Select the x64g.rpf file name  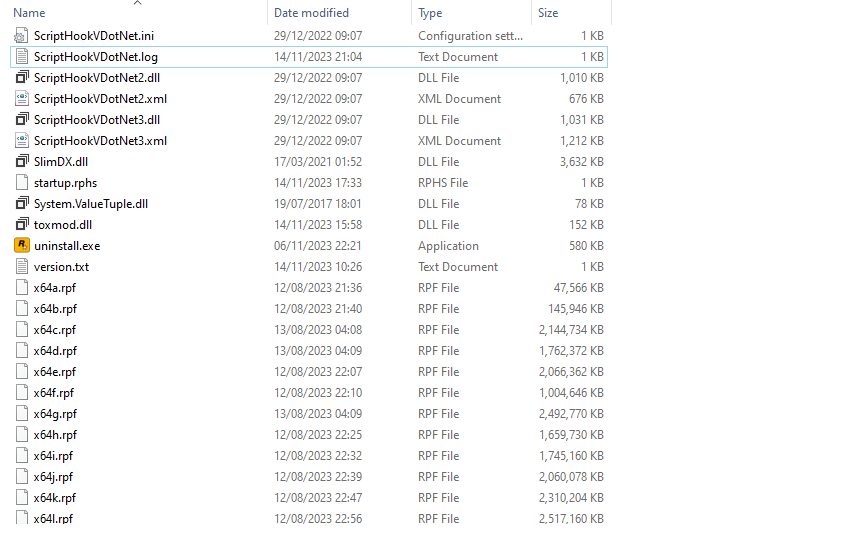coord(55,414)
